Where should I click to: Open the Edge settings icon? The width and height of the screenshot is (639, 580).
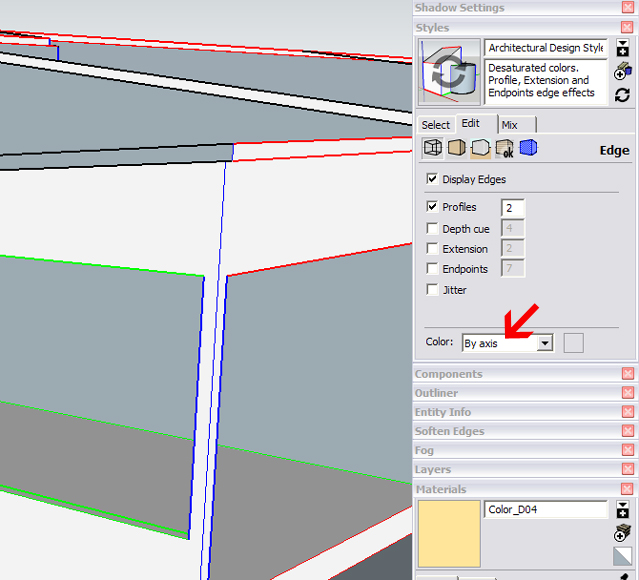[433, 148]
